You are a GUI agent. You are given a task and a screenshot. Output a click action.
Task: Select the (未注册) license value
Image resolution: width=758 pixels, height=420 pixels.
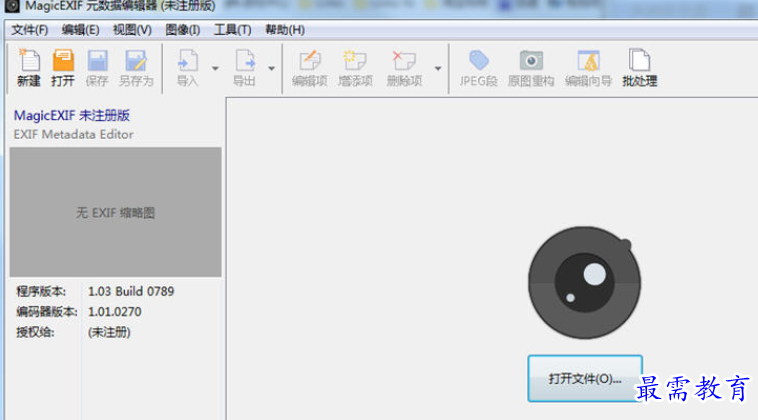point(109,333)
